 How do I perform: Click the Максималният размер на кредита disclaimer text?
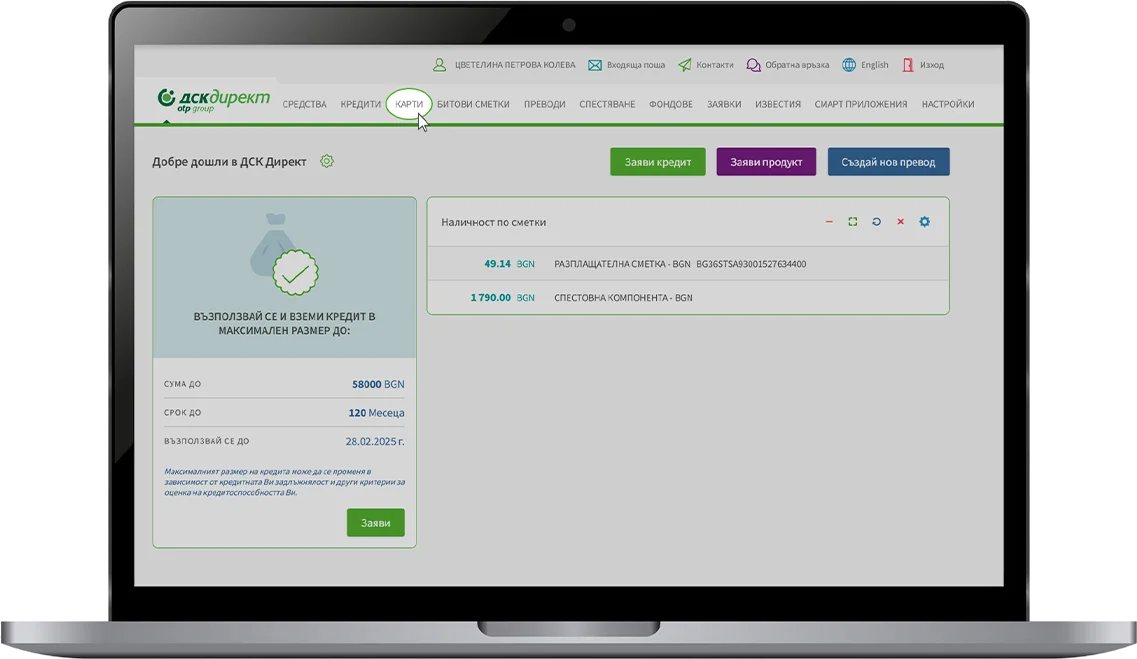[x=284, y=482]
